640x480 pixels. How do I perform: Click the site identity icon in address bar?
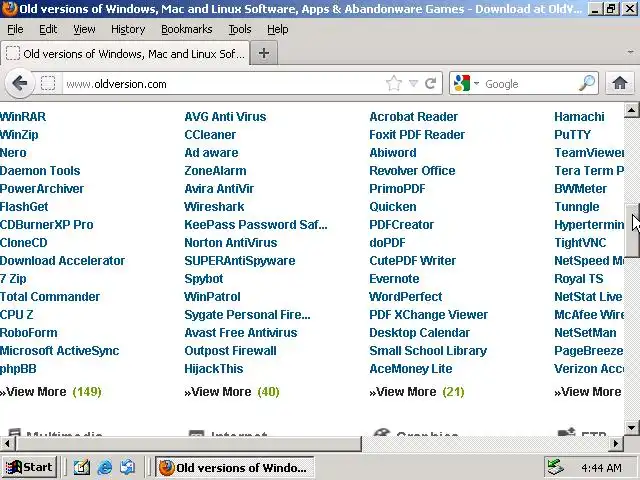[48, 84]
